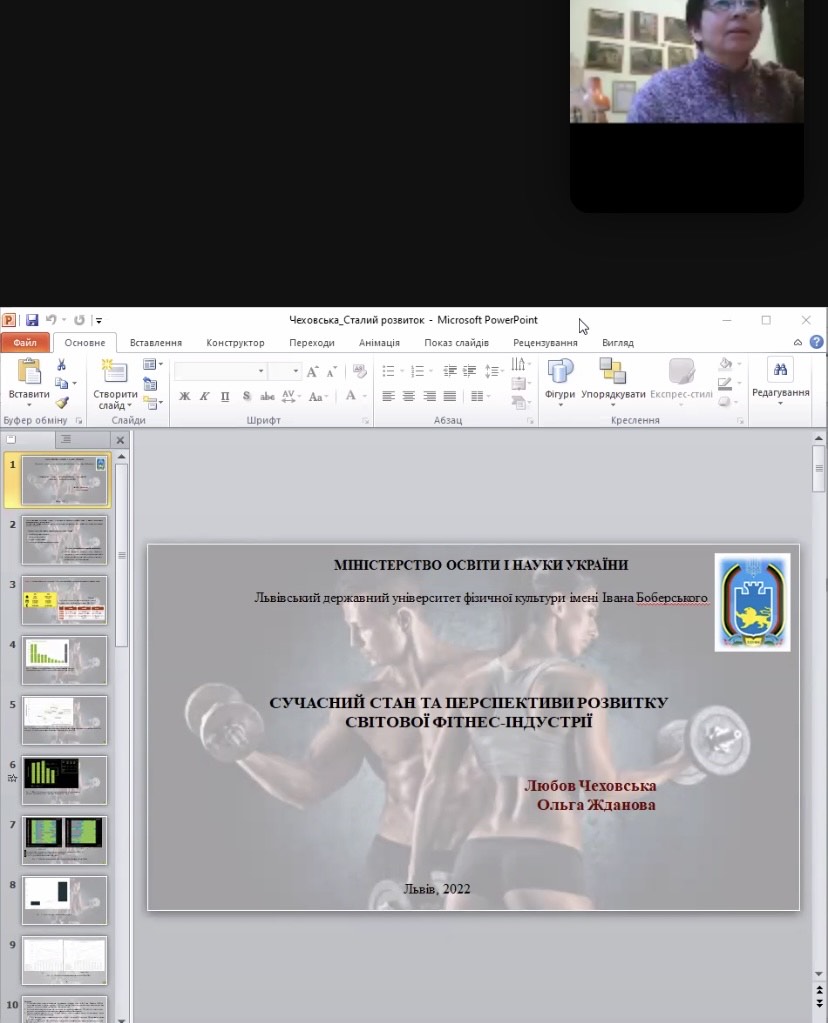Screen dimensions: 828x1023
Task: Toggle bold Ж formatting
Action: (184, 396)
